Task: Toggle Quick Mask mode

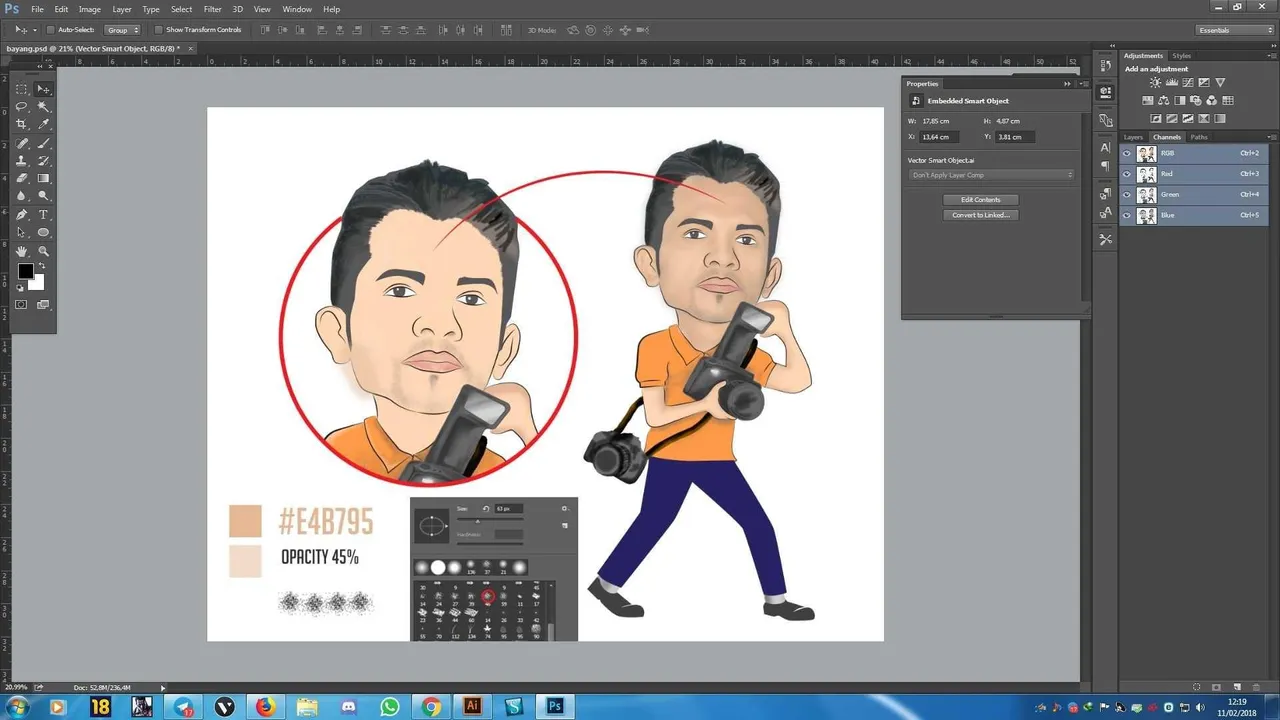Action: point(22,304)
